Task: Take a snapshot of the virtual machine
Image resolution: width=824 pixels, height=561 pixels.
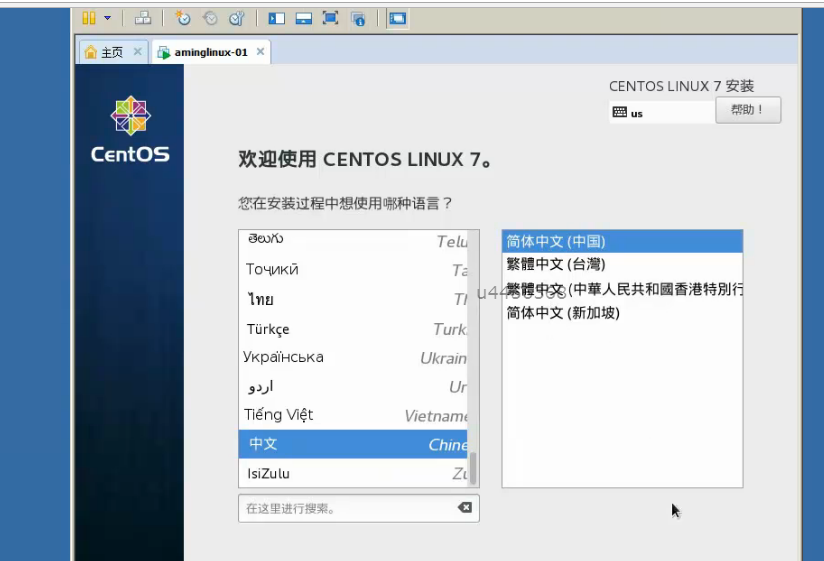Action: [x=183, y=18]
